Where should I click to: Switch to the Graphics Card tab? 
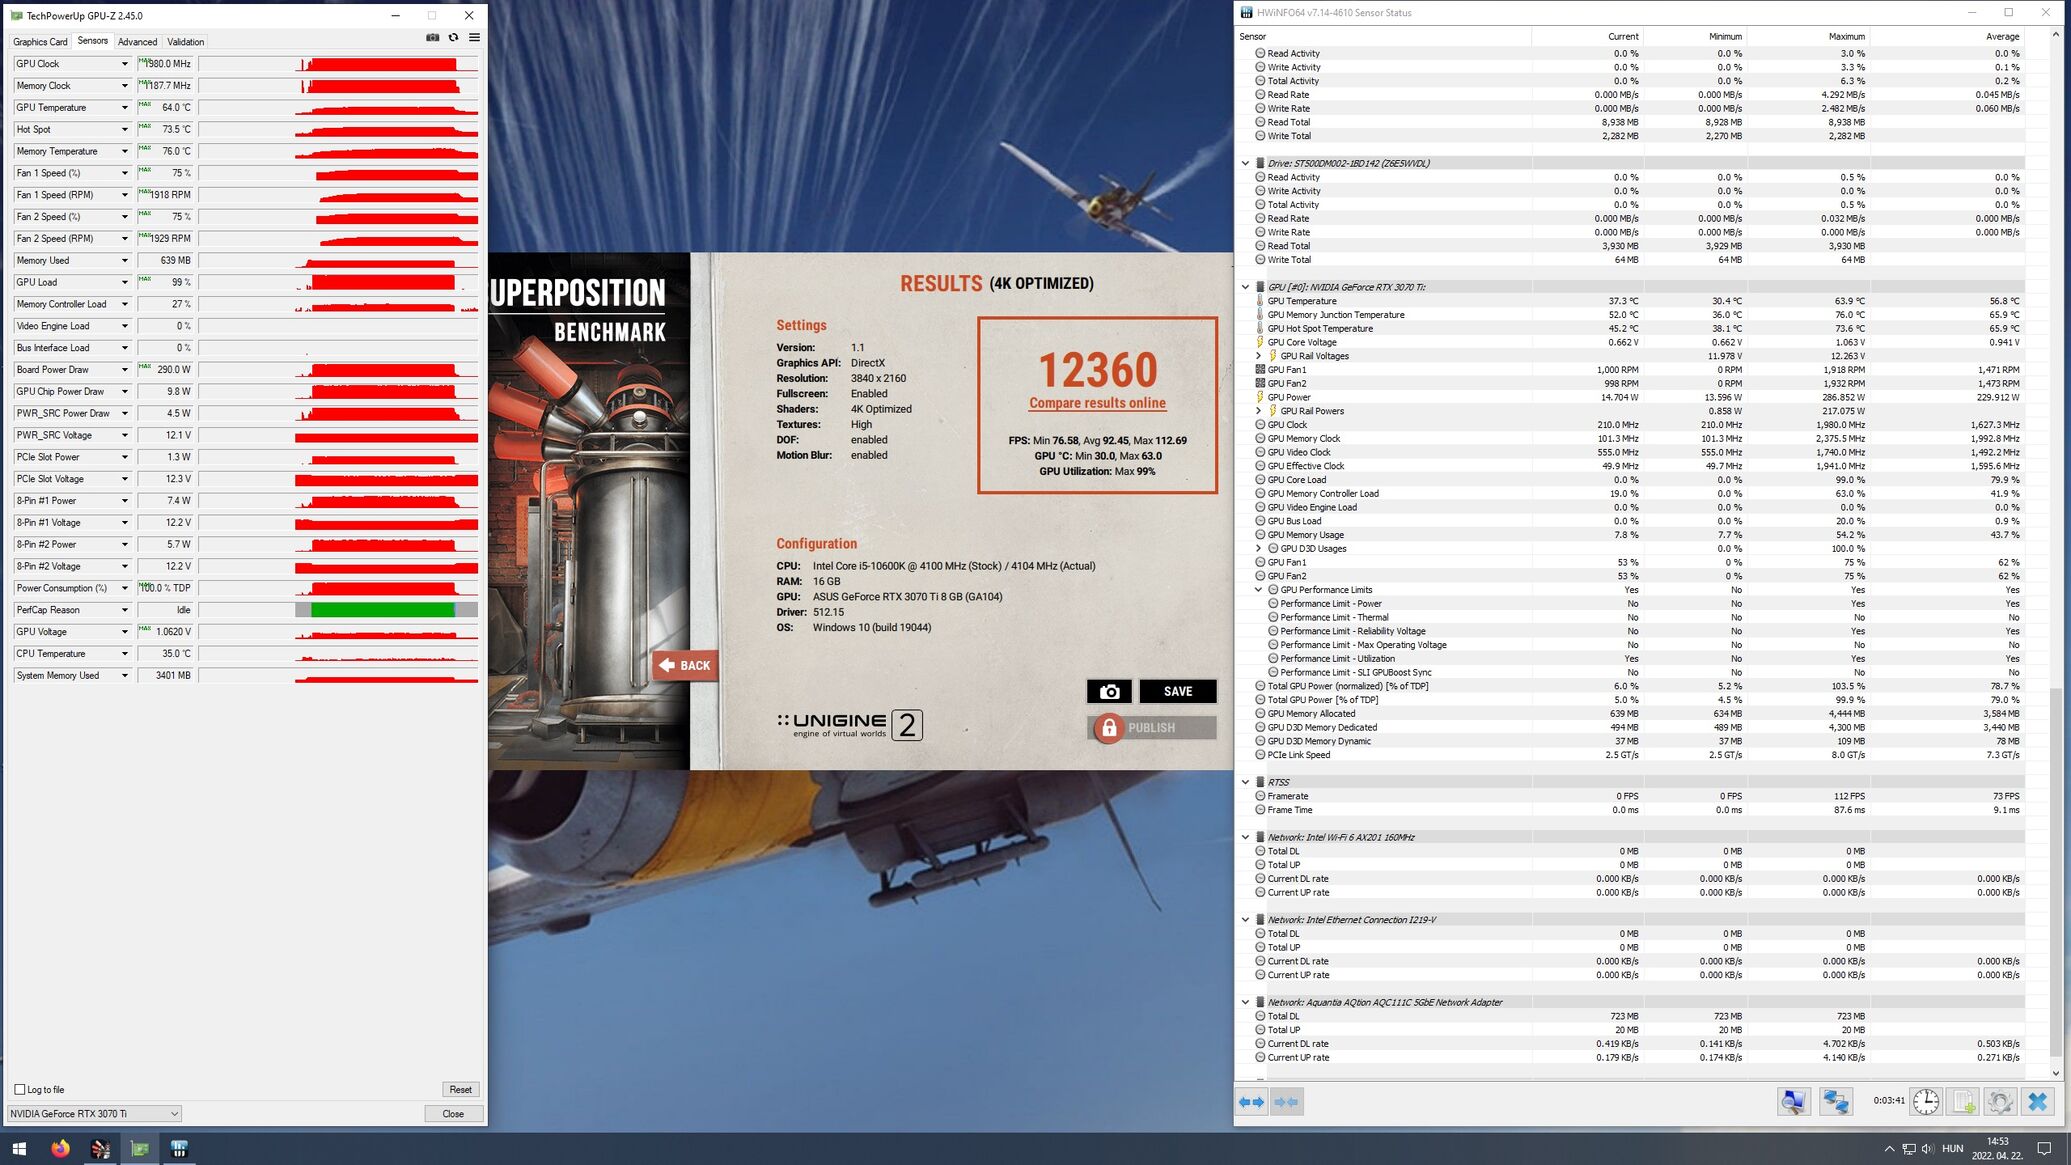click(40, 42)
